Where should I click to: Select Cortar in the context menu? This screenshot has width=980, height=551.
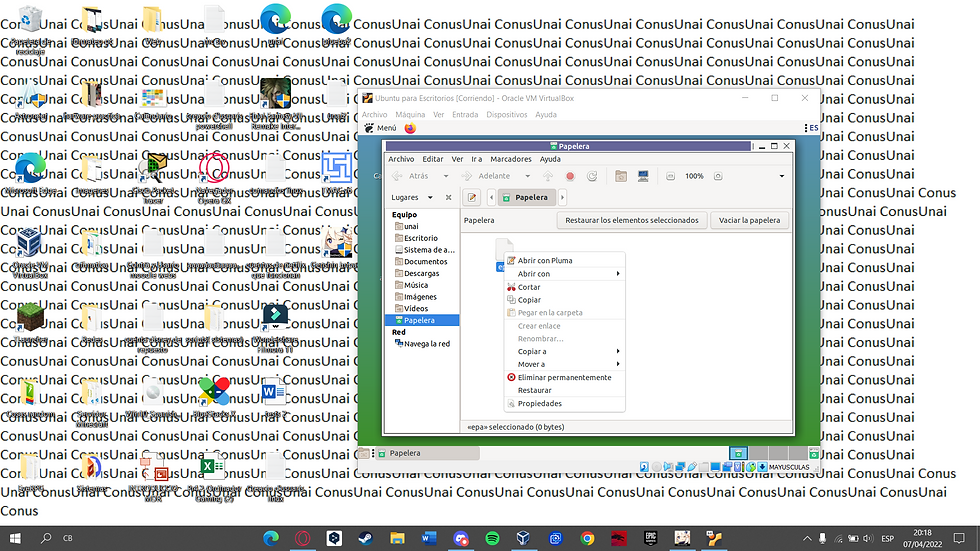[x=564, y=287]
